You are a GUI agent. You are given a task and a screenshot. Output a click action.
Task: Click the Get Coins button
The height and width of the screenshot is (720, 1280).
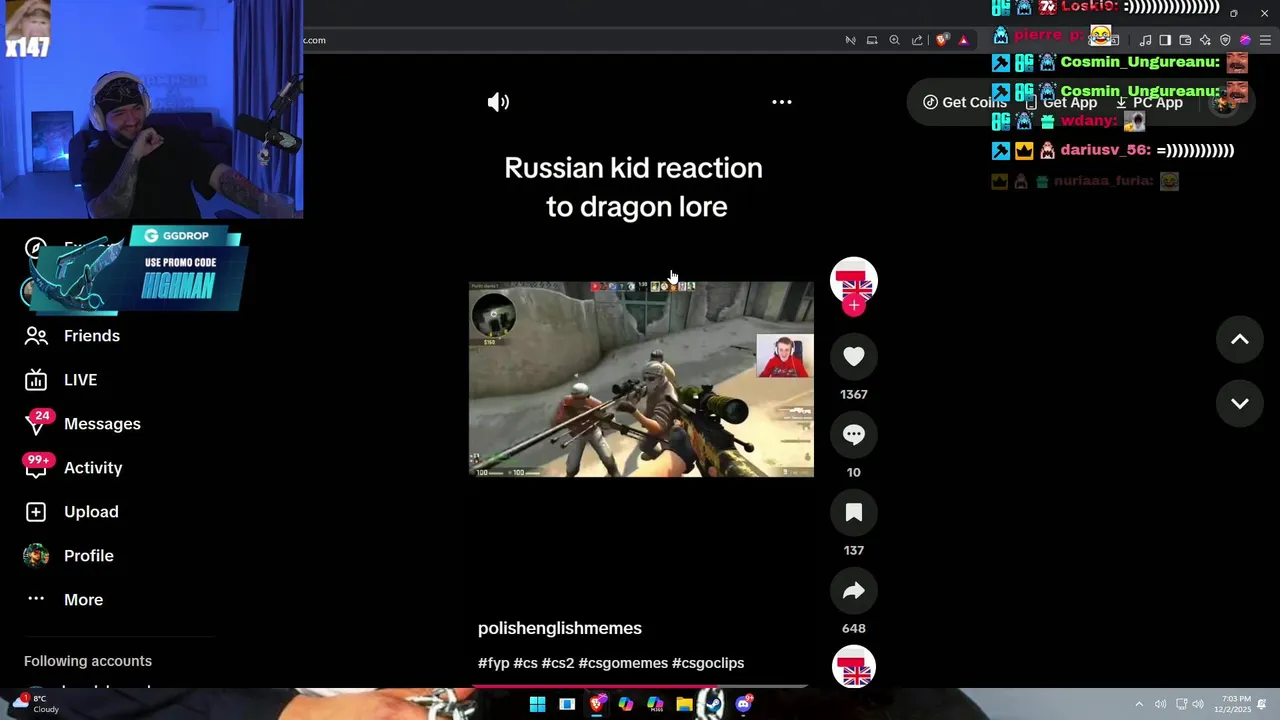pyautogui.click(x=964, y=102)
